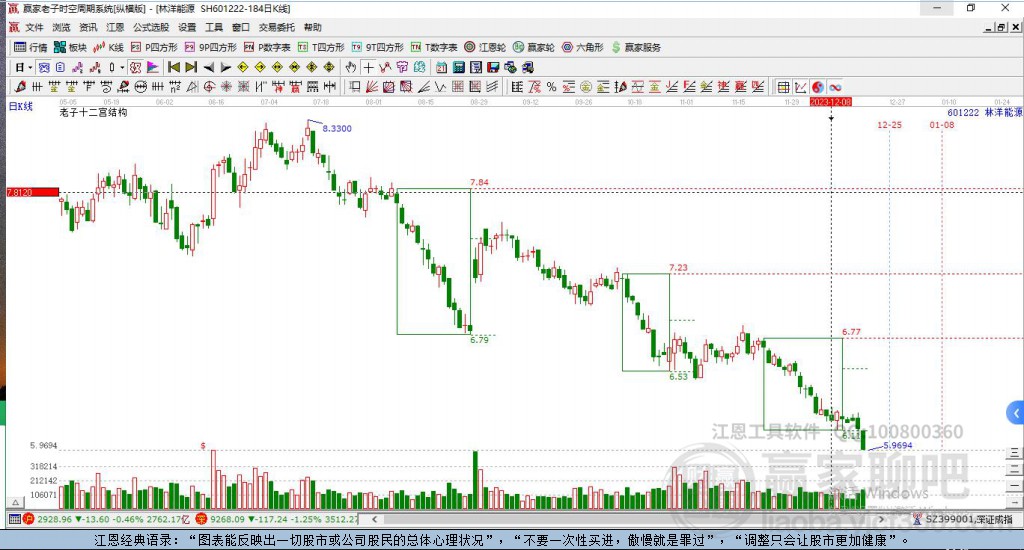
Task: Open the 板块 sector view
Action: [70, 47]
